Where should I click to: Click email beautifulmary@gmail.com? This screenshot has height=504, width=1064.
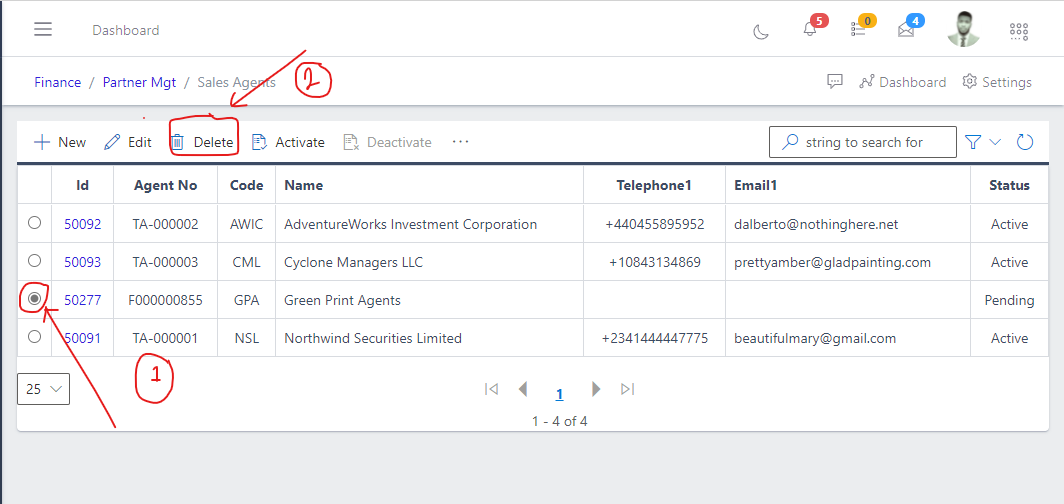815,338
